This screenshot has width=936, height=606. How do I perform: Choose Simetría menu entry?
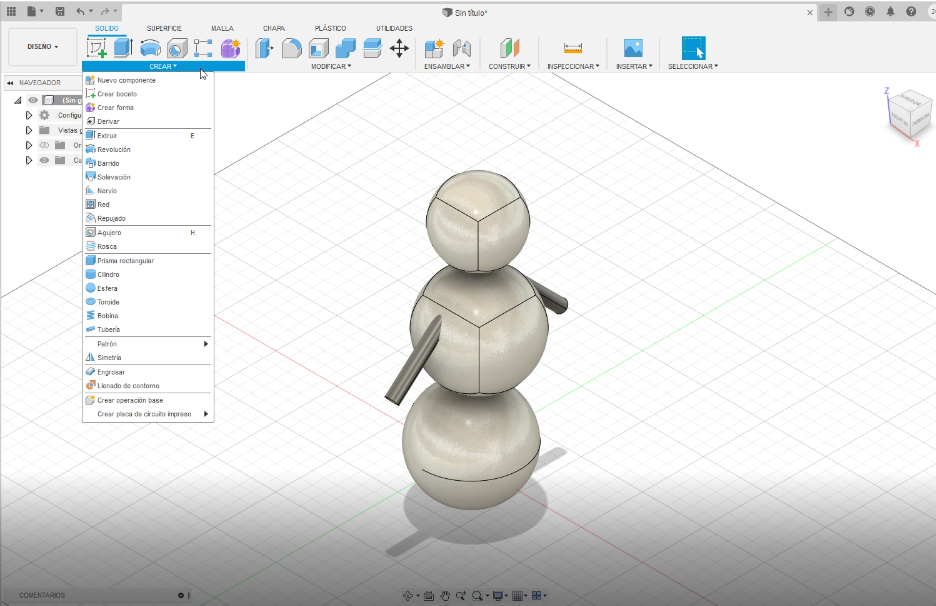[147, 358]
